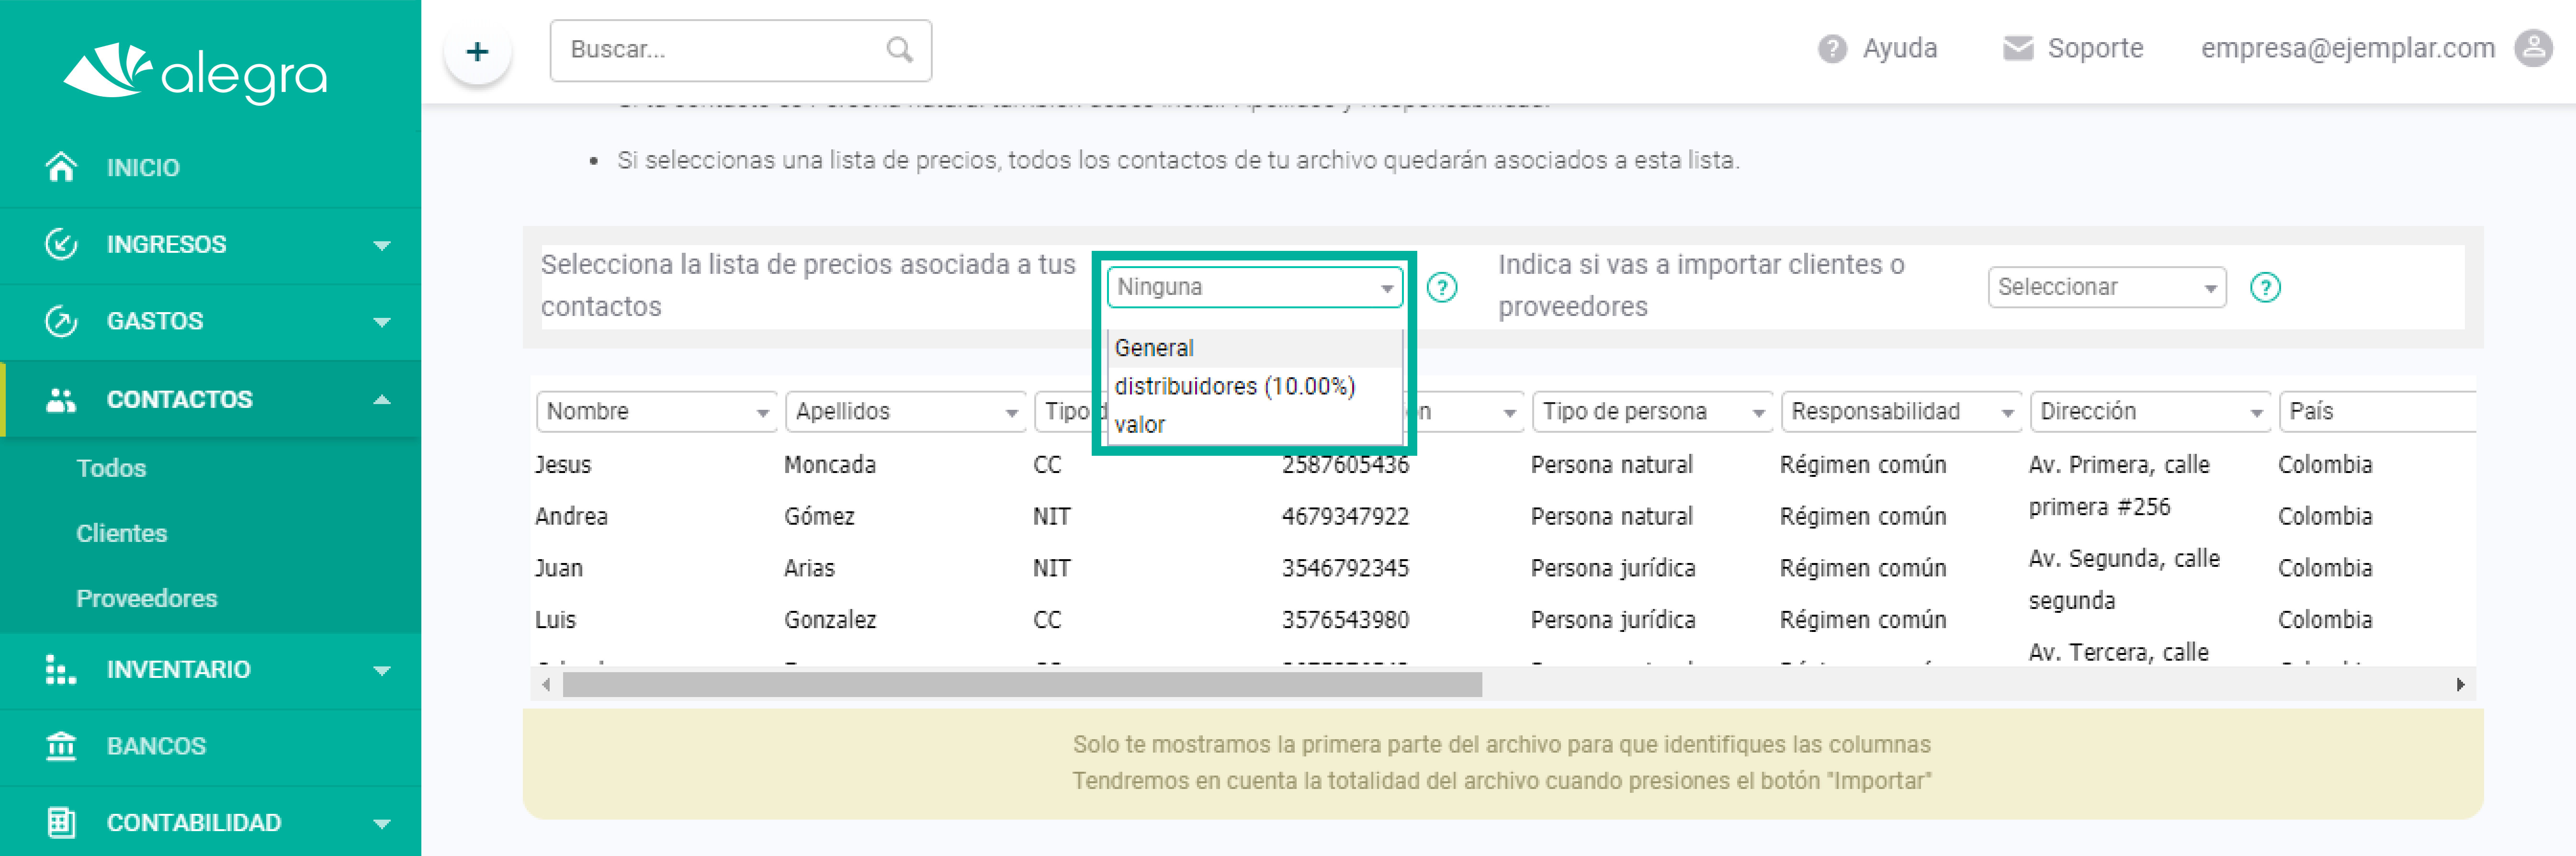Click the Ingresos arrow-circle icon
The width and height of the screenshot is (2576, 856).
(62, 244)
